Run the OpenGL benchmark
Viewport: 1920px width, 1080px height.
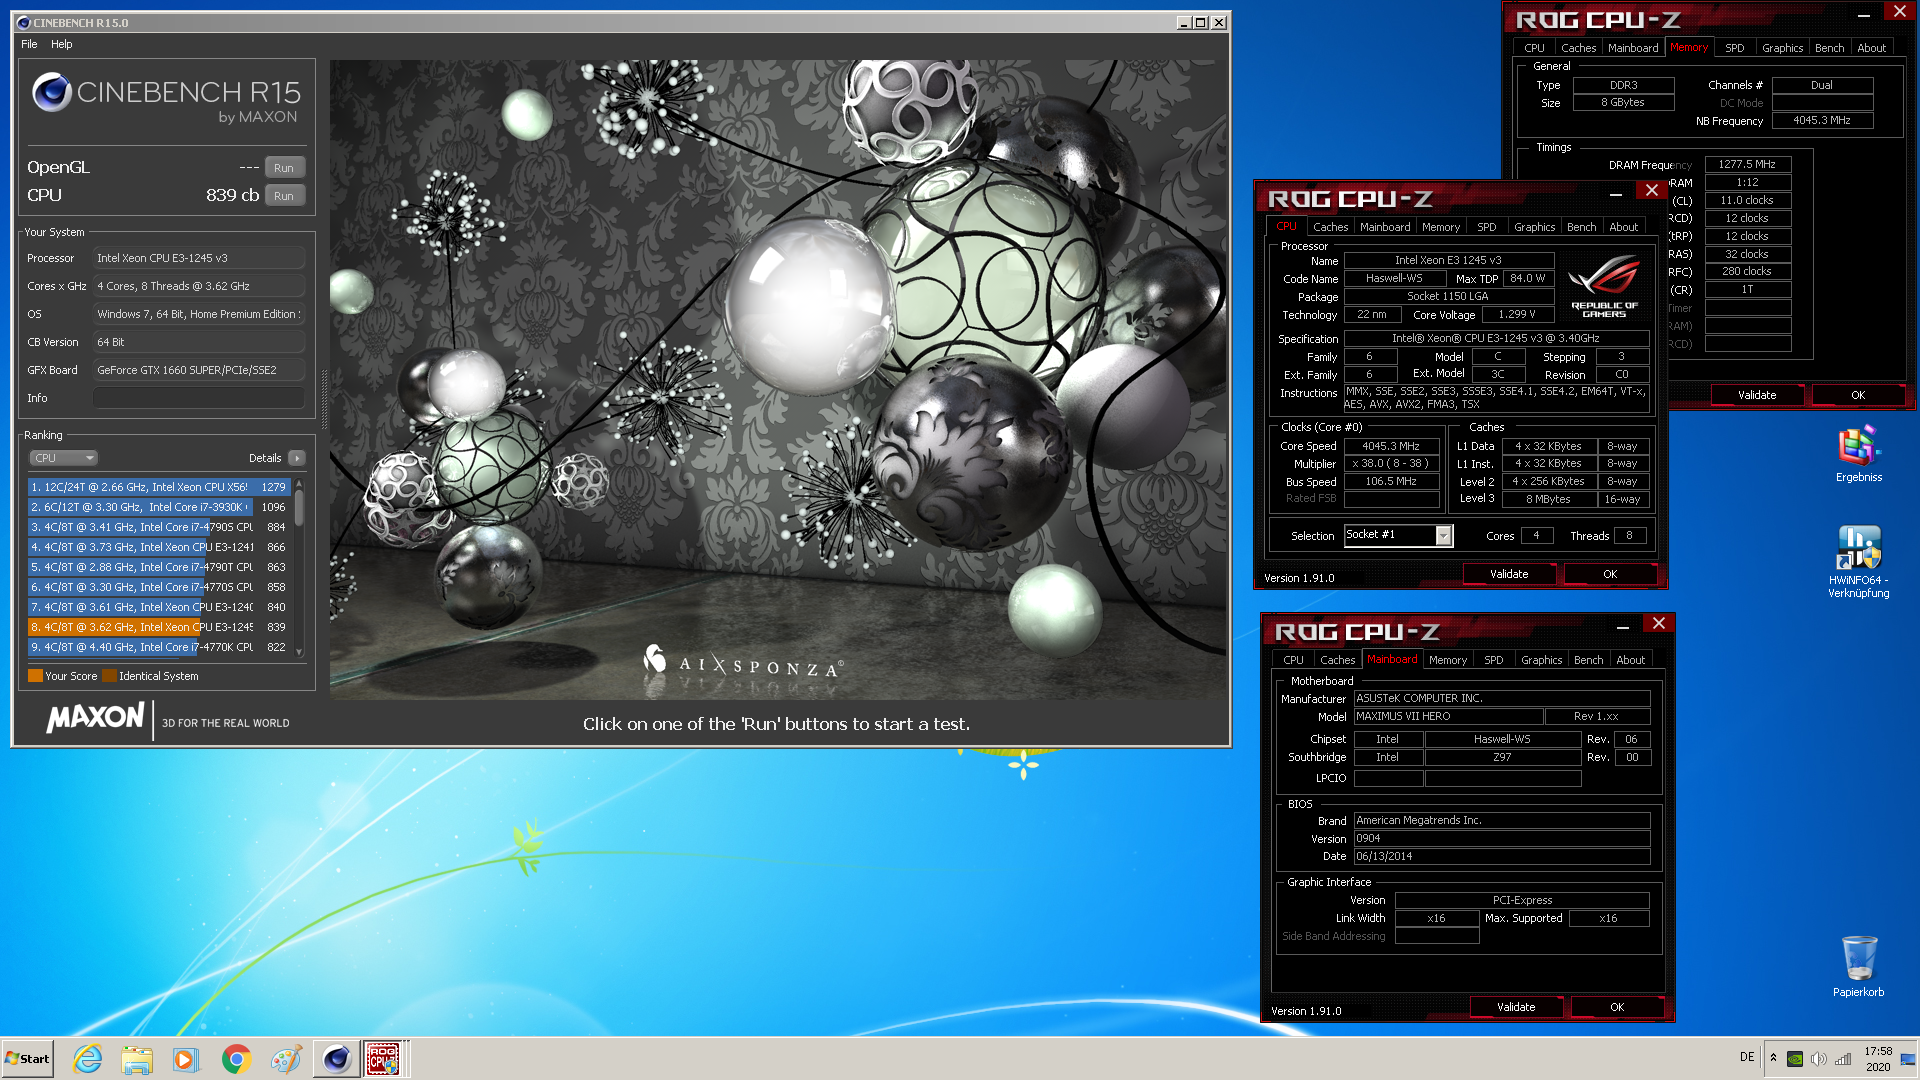tap(284, 168)
